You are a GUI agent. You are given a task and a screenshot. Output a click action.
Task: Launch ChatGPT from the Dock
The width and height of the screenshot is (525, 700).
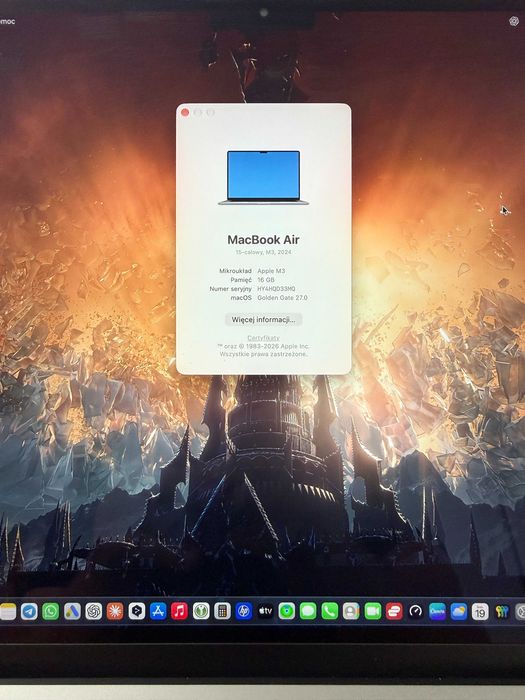93,611
